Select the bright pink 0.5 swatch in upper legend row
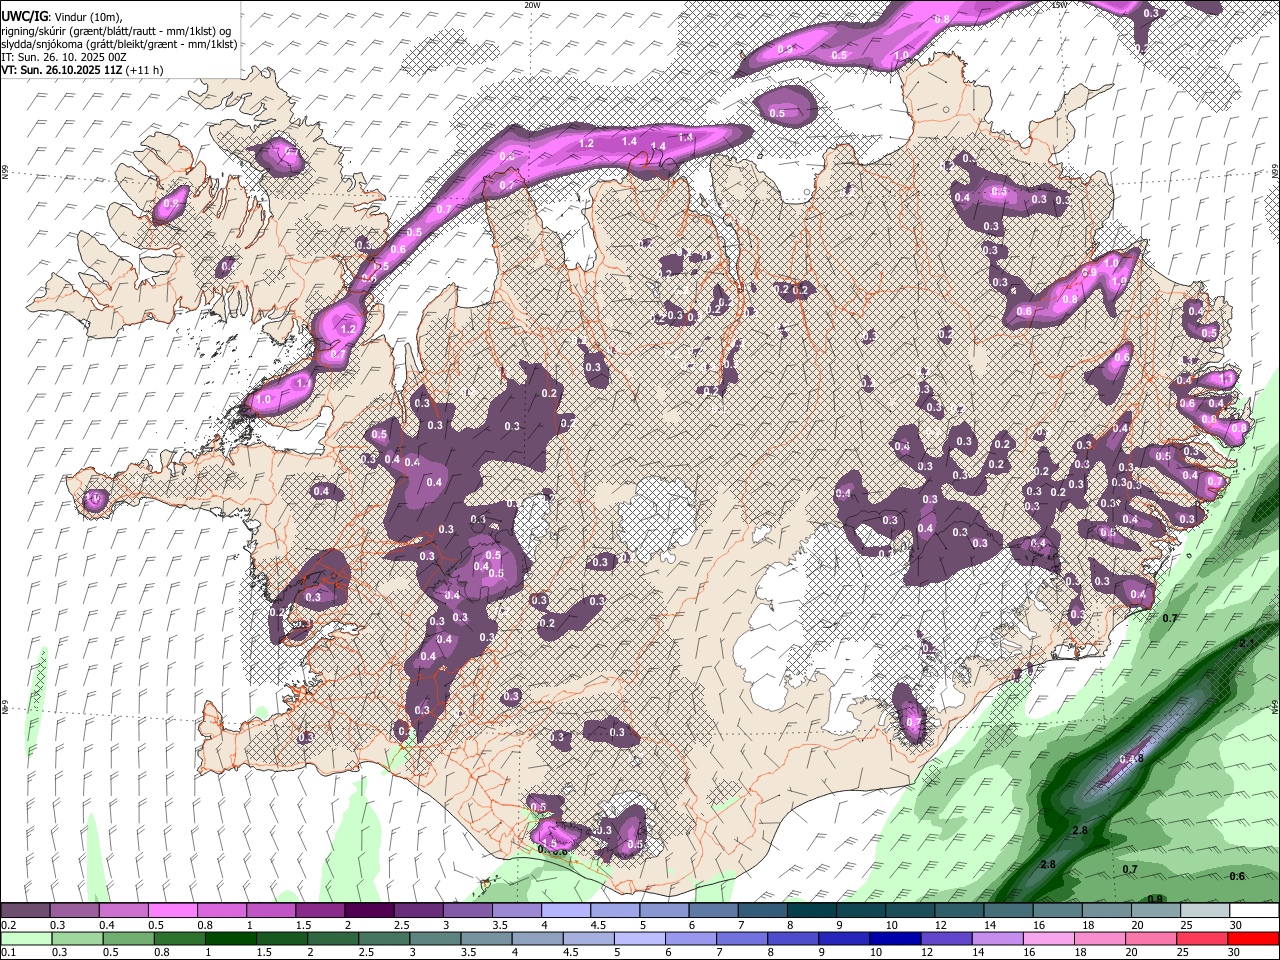The image size is (1280, 960). 172,911
